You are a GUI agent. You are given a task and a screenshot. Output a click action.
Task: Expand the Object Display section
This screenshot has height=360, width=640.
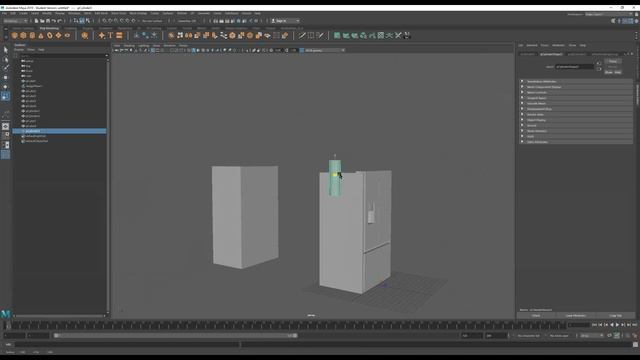pos(577,120)
